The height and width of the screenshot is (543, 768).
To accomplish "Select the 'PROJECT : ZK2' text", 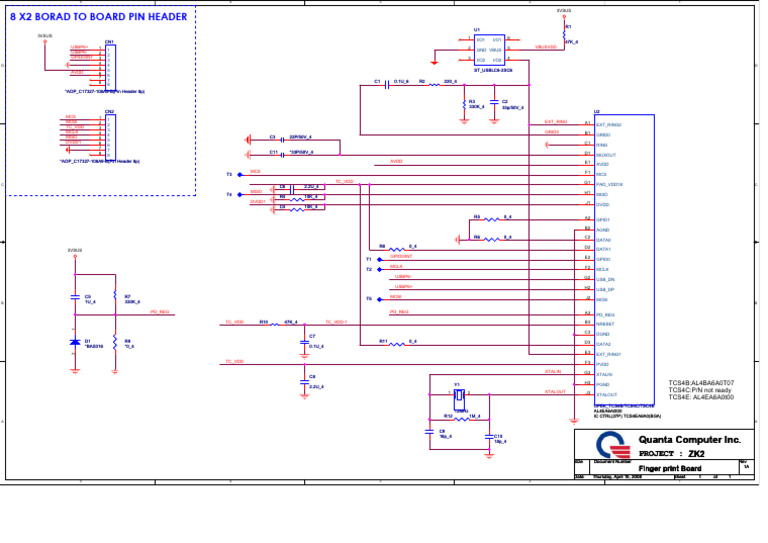I will click(672, 454).
